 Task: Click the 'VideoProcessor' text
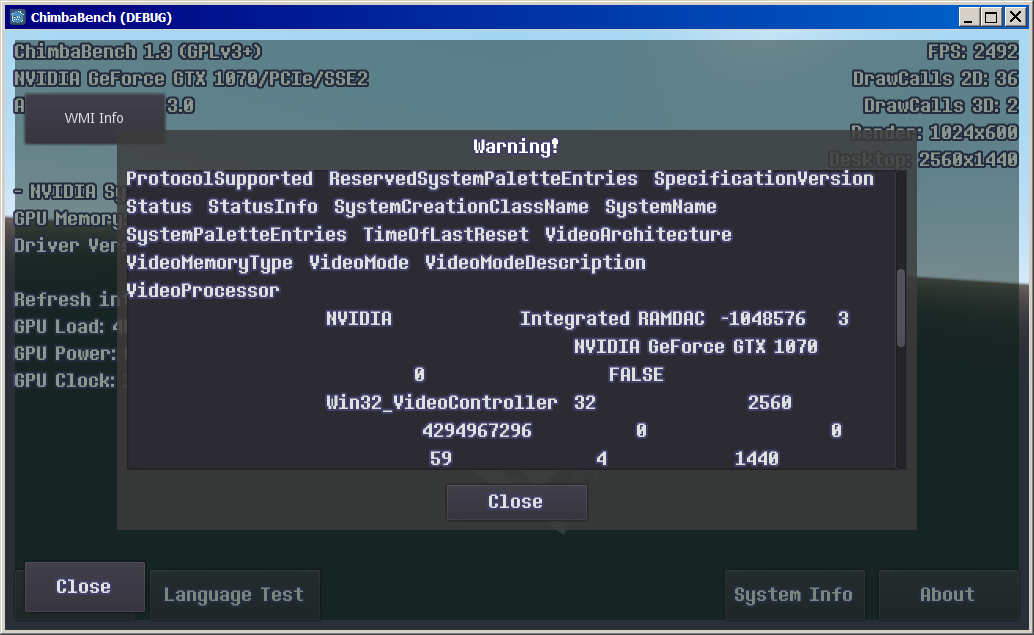(x=203, y=291)
